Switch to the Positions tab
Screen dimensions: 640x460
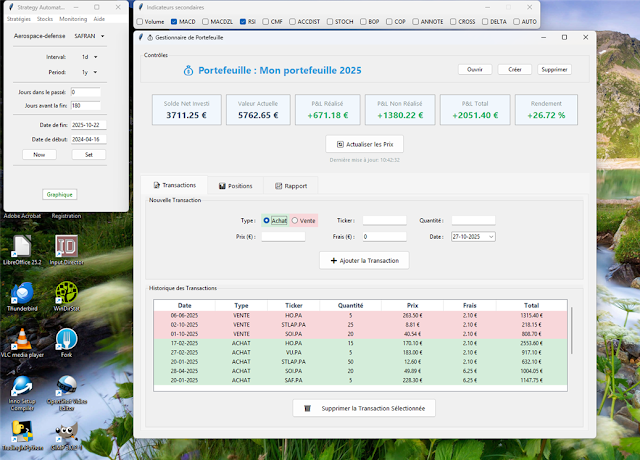[234, 185]
